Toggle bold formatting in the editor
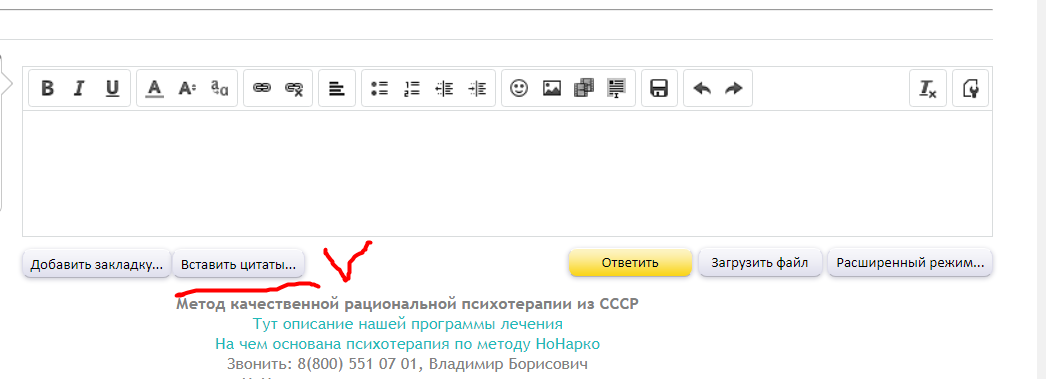 click(47, 88)
